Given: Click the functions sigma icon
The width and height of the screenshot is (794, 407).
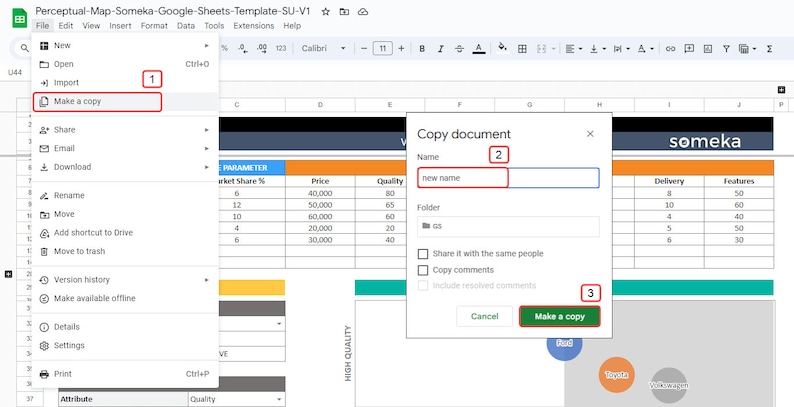Looking at the screenshot, I should click(769, 49).
